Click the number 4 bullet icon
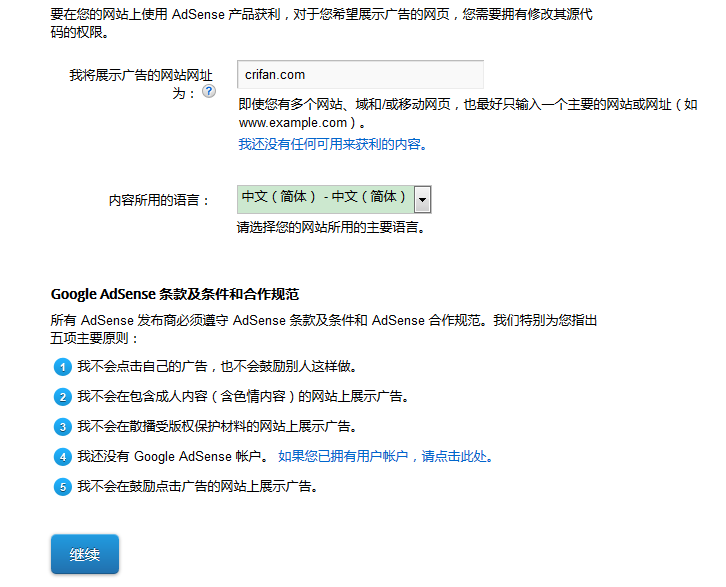Viewport: 726px width, 587px height. point(63,457)
